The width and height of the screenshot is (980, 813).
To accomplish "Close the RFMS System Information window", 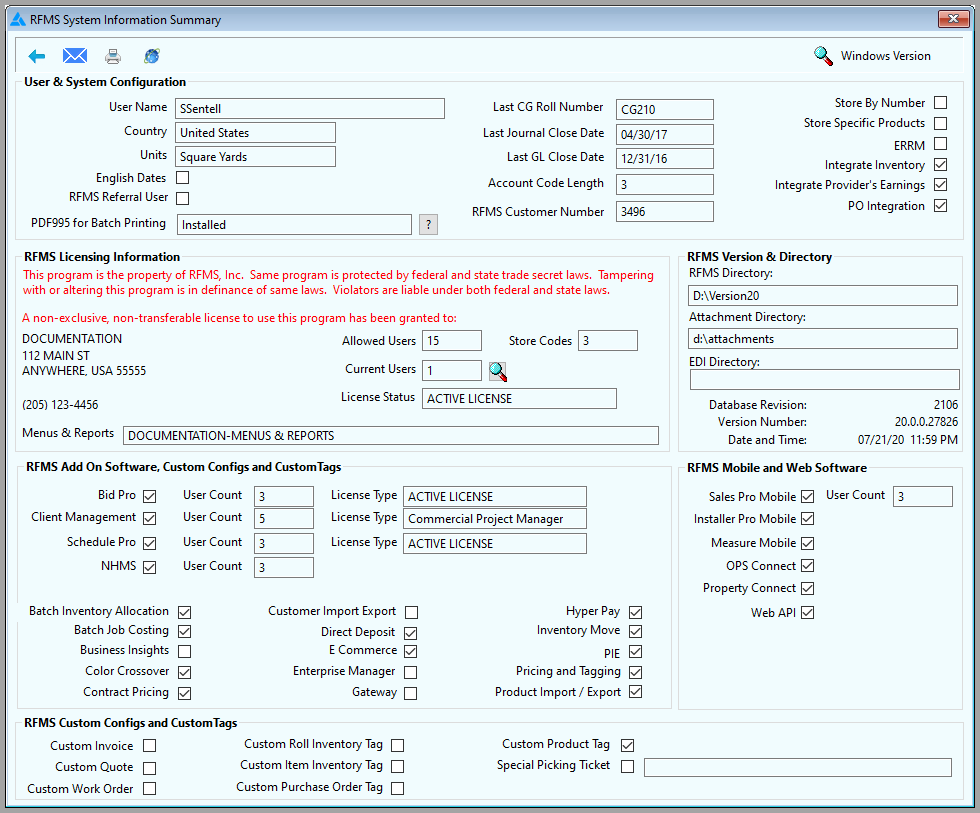I will click(953, 19).
